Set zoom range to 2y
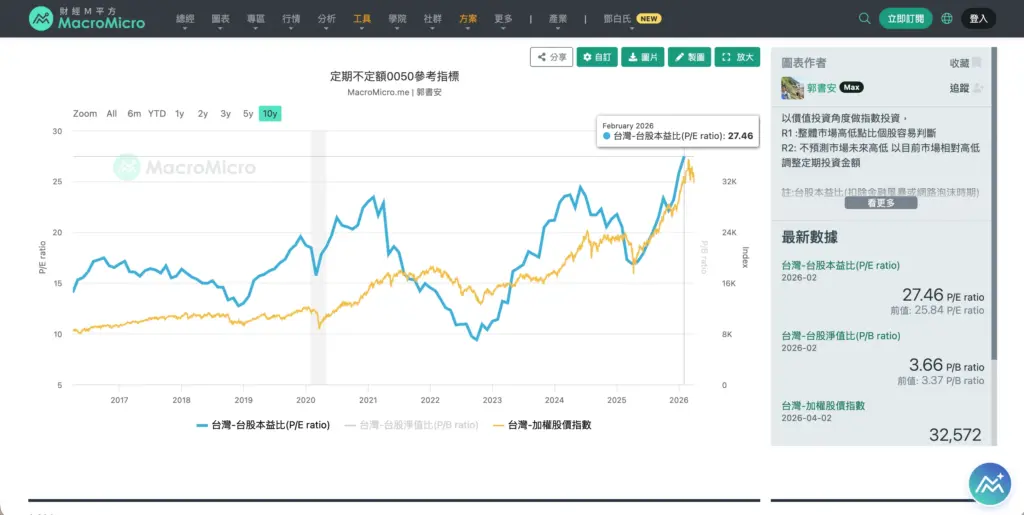The height and width of the screenshot is (515, 1024). [x=203, y=114]
